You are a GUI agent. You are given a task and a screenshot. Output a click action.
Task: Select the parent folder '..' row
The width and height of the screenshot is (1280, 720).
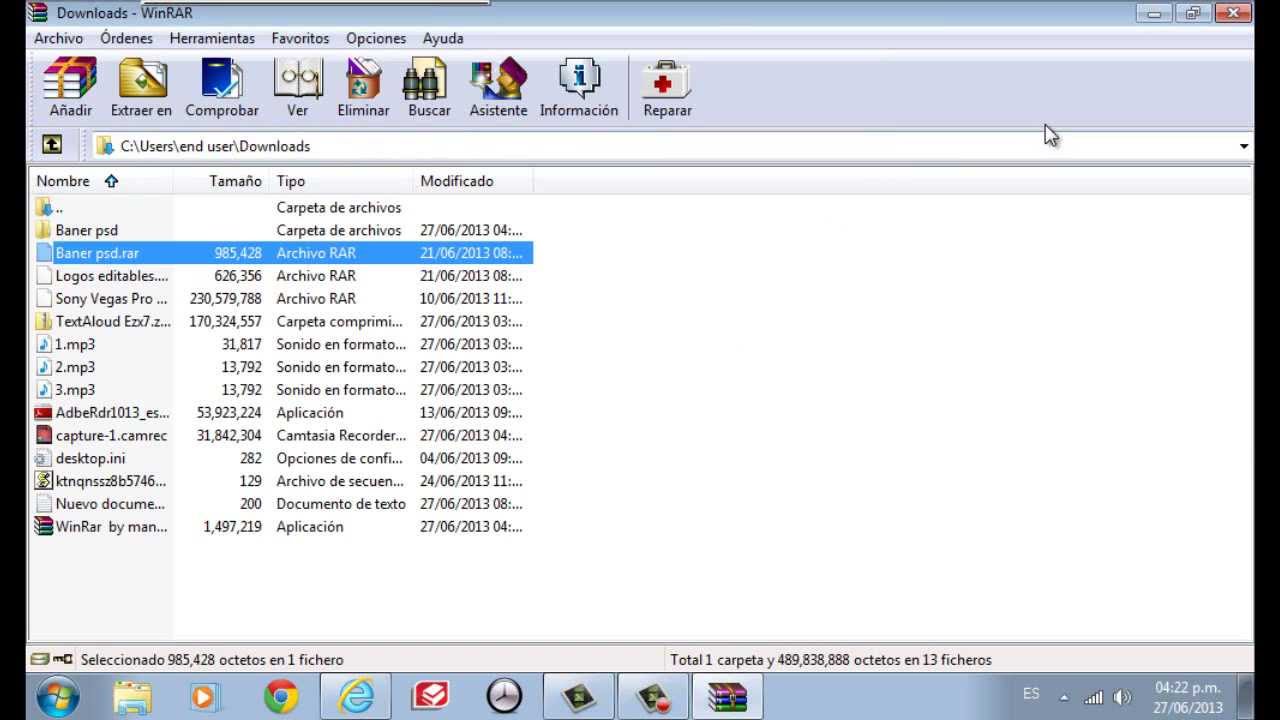click(x=280, y=207)
